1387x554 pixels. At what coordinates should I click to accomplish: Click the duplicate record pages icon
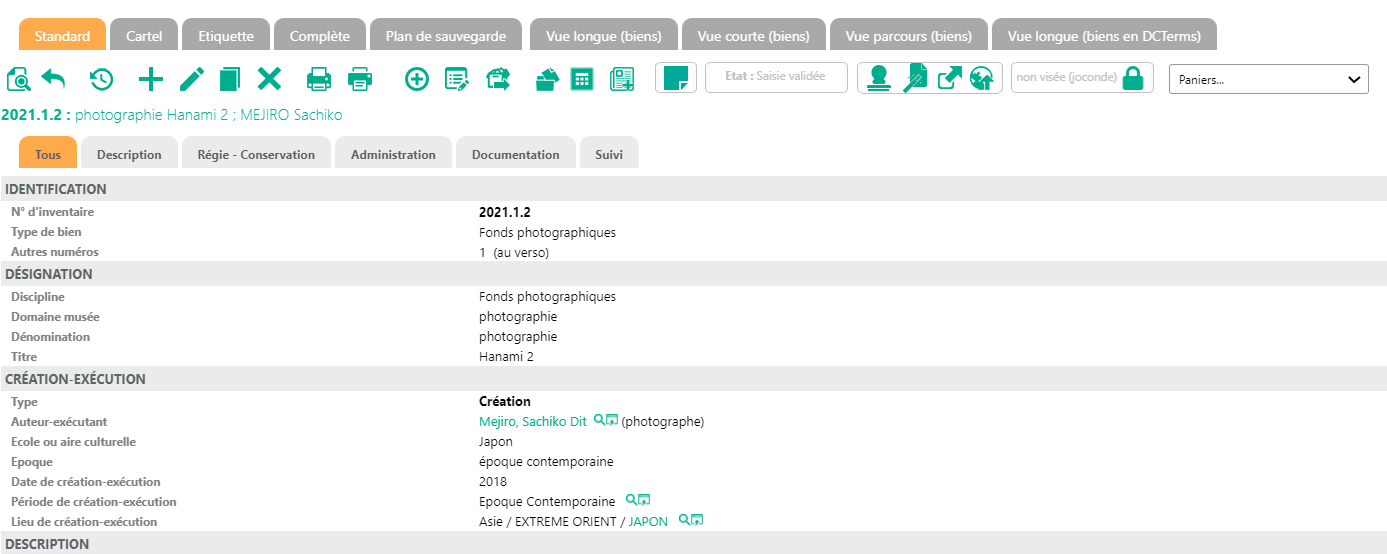[230, 79]
